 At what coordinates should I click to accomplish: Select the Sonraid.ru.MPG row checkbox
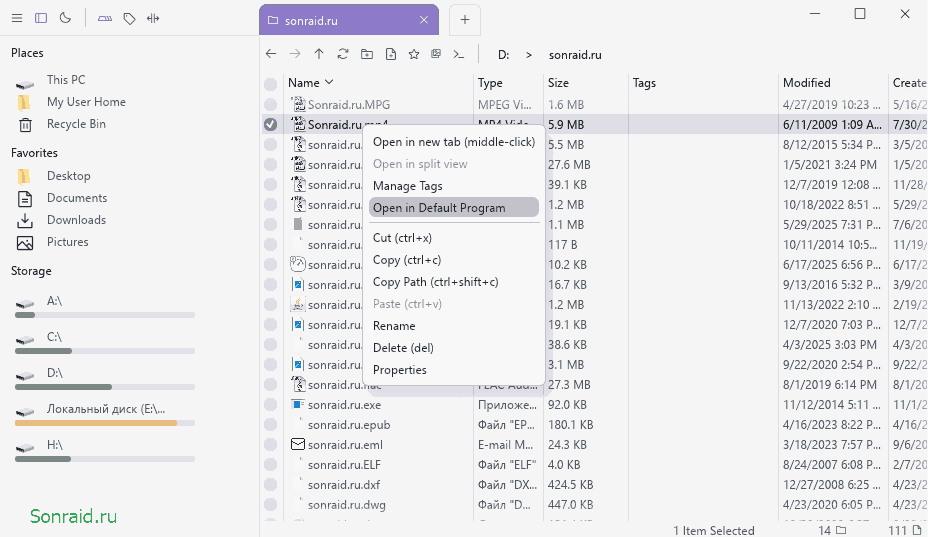point(270,105)
